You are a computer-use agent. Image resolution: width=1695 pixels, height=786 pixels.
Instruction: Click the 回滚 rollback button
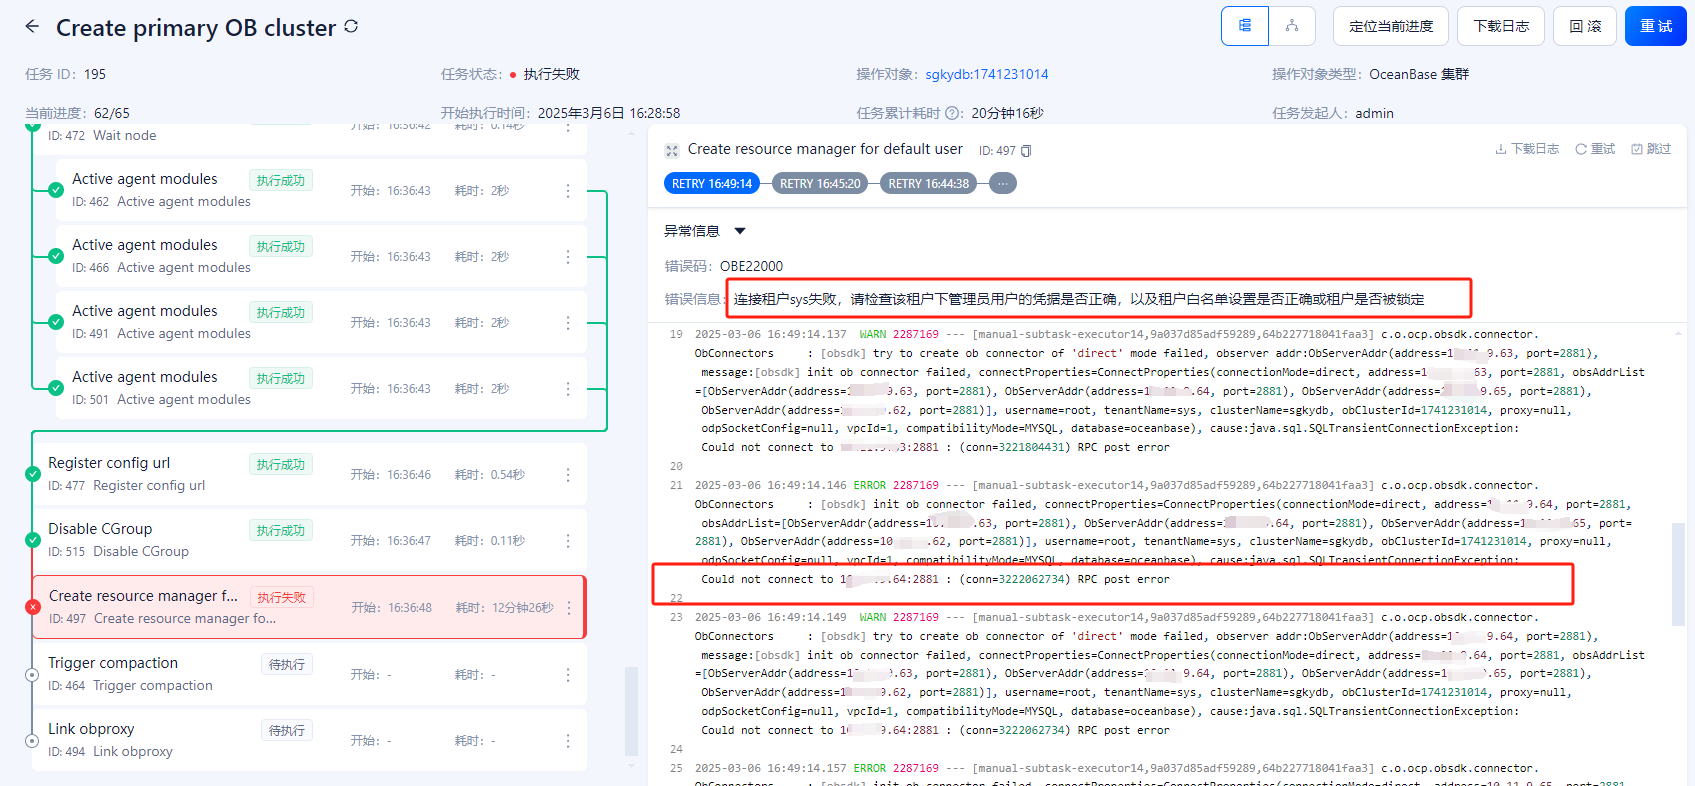(x=1585, y=26)
